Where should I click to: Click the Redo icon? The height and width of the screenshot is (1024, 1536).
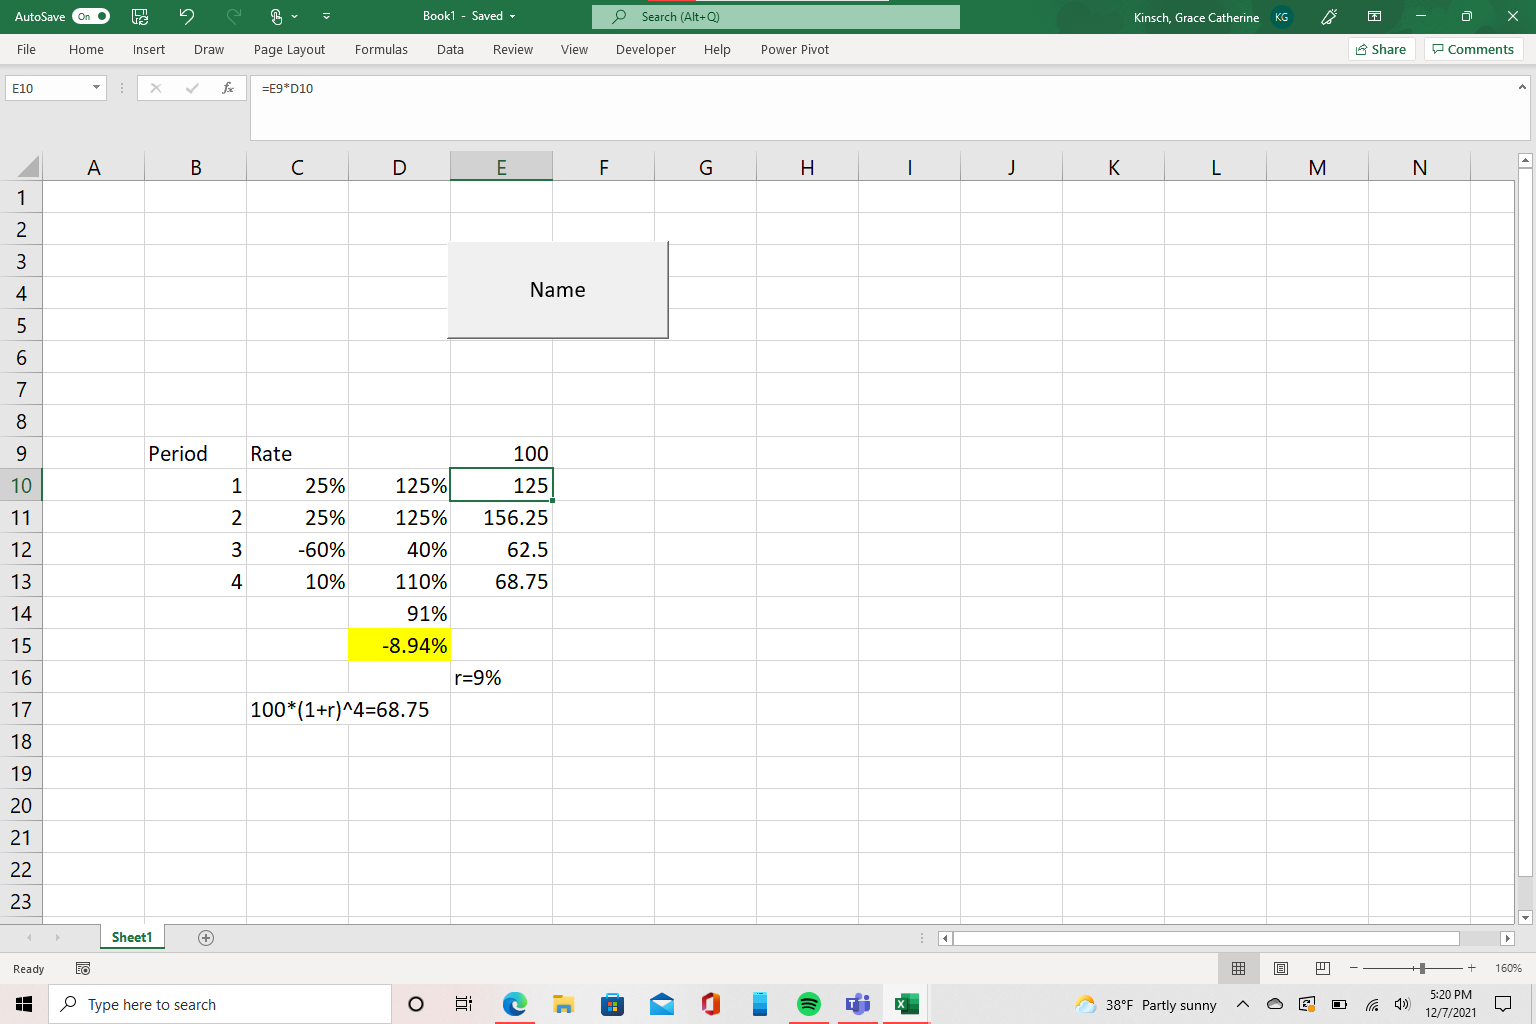(232, 16)
